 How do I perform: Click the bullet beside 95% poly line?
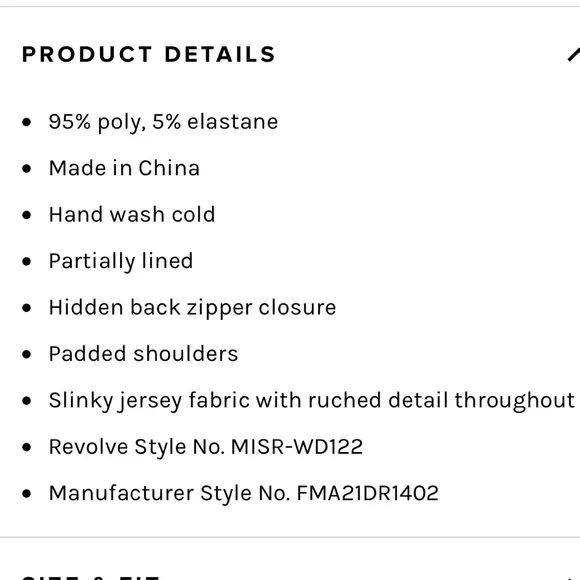tap(27, 122)
